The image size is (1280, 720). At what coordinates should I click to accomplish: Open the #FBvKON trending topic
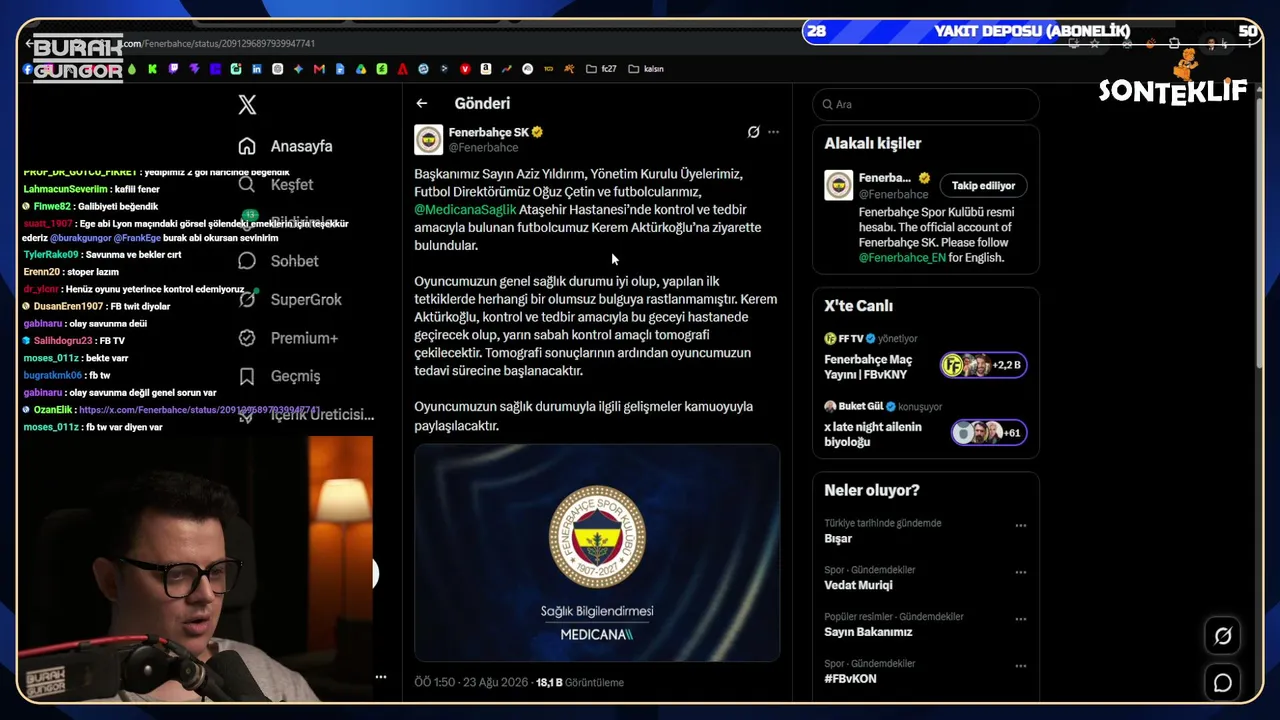[850, 679]
